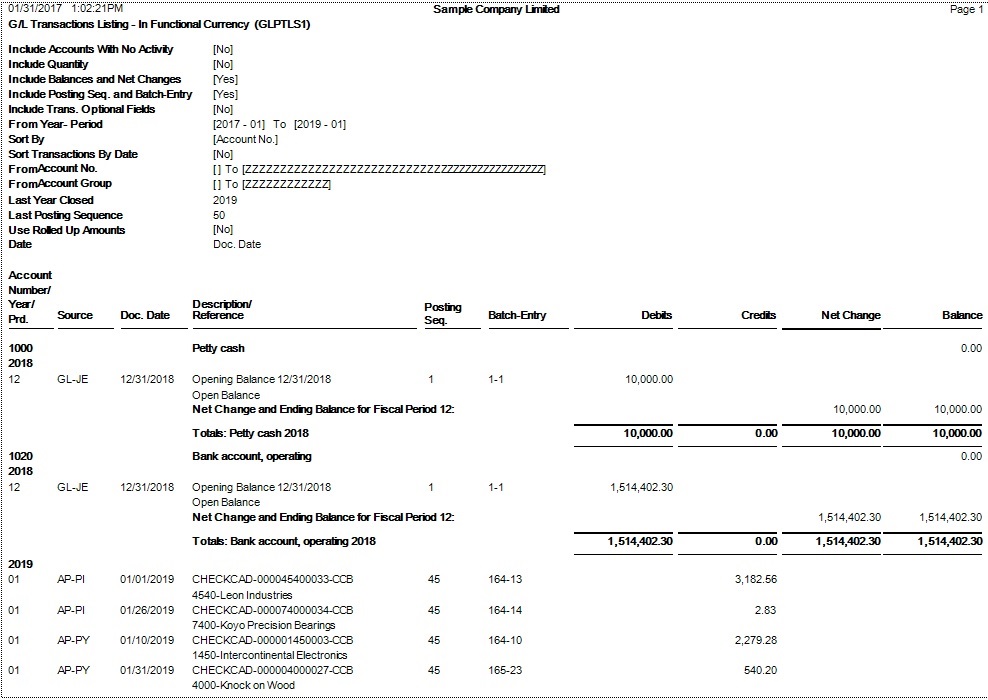Click Totals: Petty cash 2018 line

[x=250, y=433]
